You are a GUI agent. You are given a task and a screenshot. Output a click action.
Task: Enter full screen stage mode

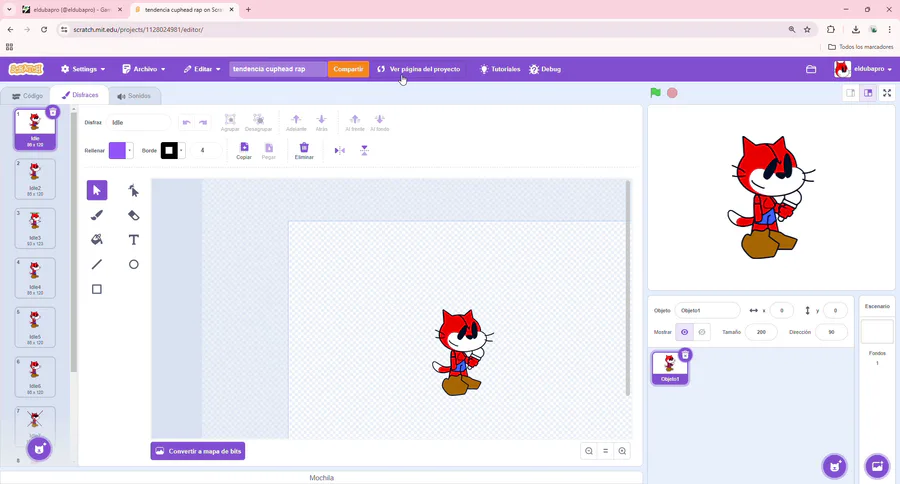[x=887, y=93]
